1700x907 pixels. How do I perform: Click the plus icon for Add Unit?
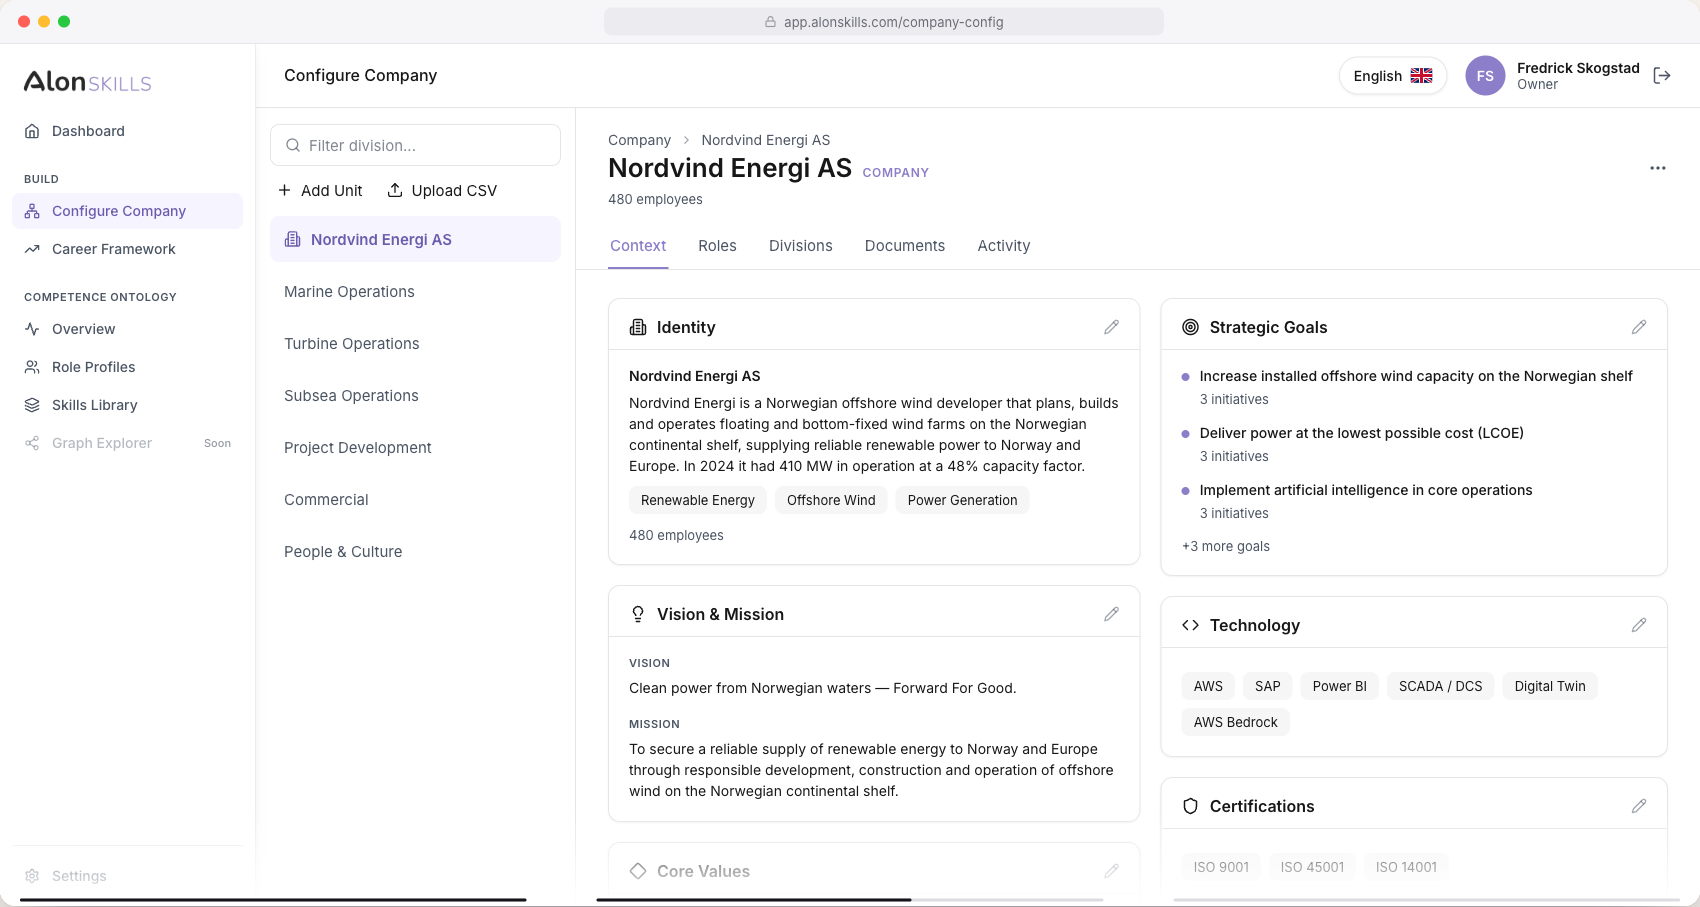point(285,190)
